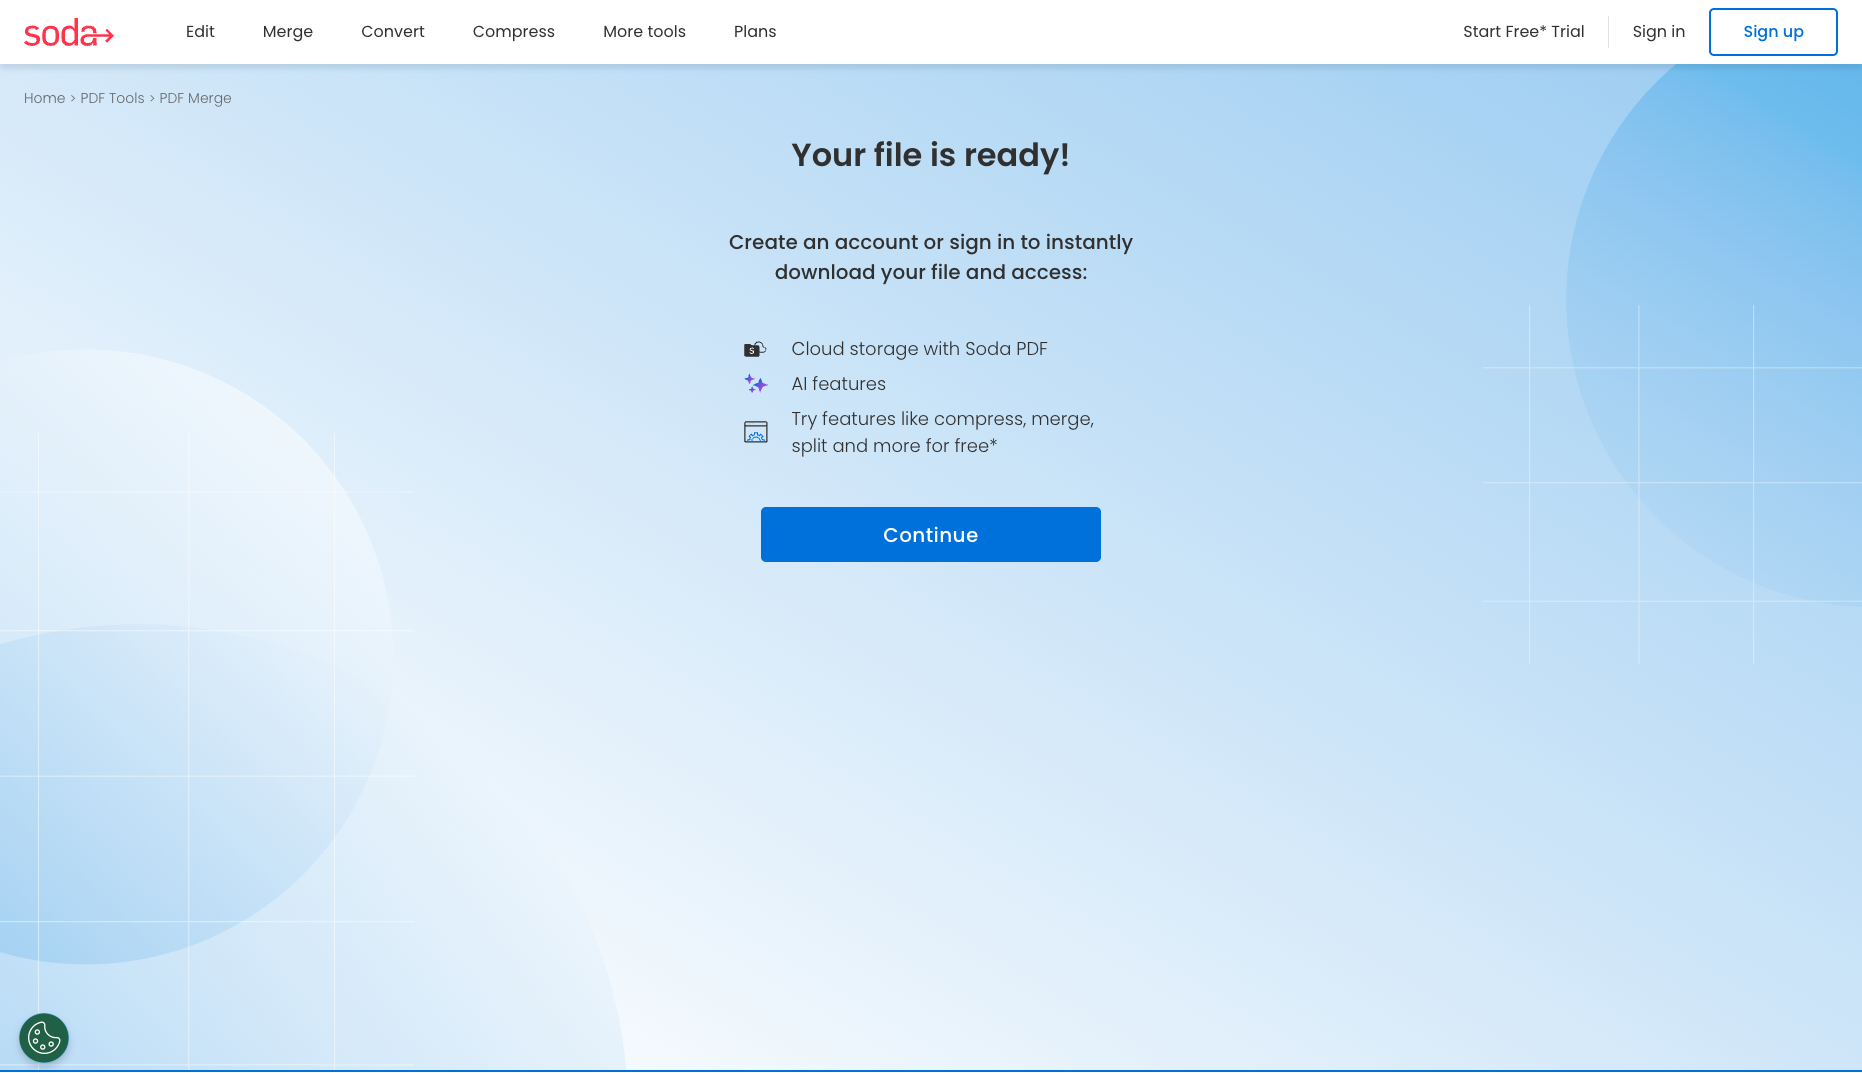Open the Edit menu
Image resolution: width=1862 pixels, height=1073 pixels.
[x=200, y=32]
